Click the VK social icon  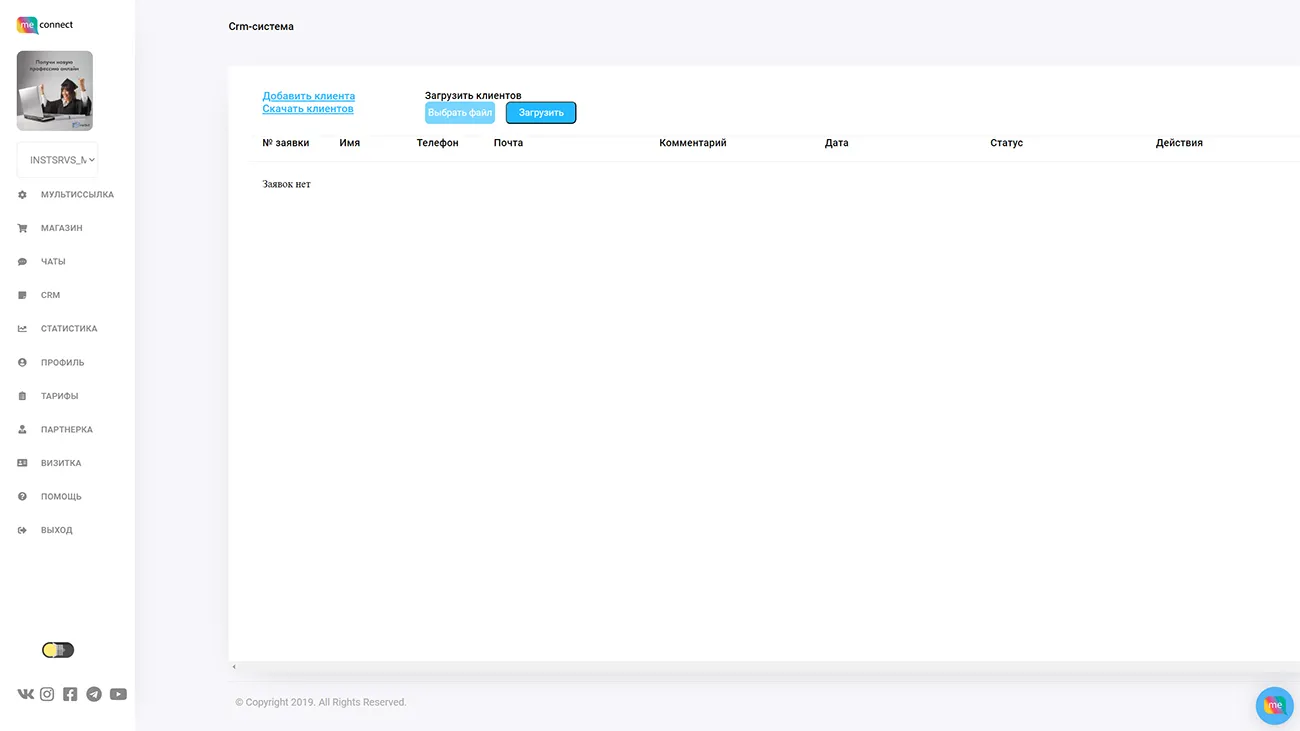point(25,694)
